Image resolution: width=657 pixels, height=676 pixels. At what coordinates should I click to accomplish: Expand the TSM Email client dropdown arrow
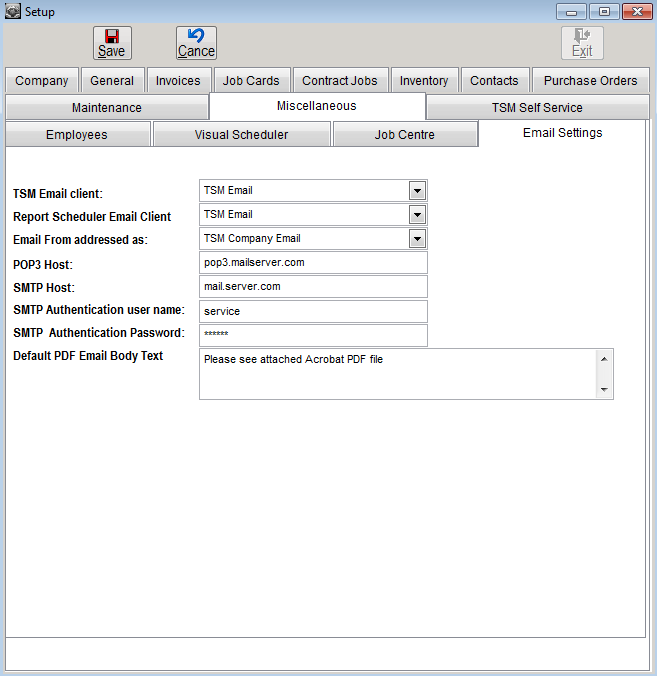[x=417, y=191]
